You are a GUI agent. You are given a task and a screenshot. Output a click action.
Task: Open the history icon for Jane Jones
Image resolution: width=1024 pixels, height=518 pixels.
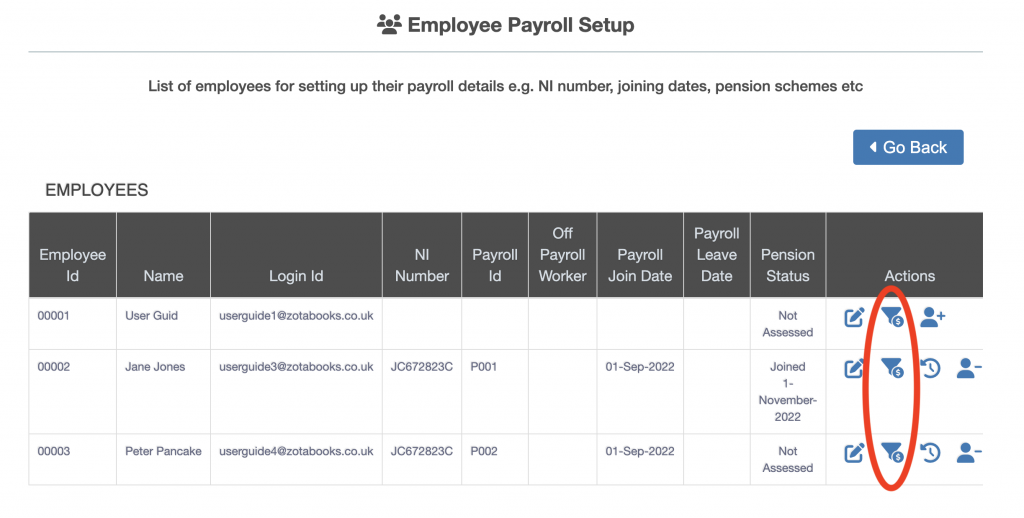[930, 369]
